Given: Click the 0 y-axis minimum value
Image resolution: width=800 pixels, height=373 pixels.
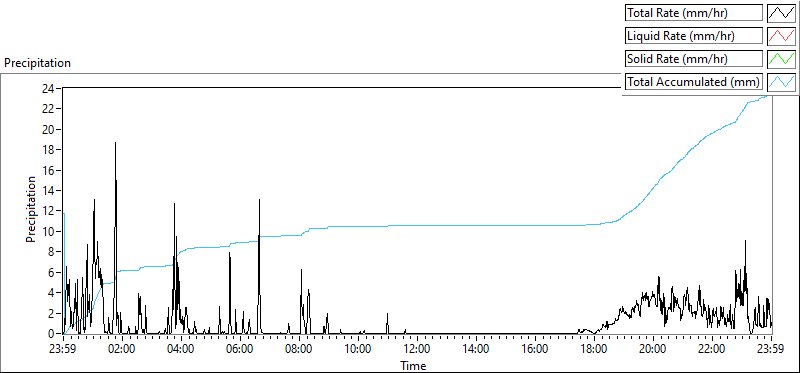Looking at the screenshot, I should click(x=51, y=334).
